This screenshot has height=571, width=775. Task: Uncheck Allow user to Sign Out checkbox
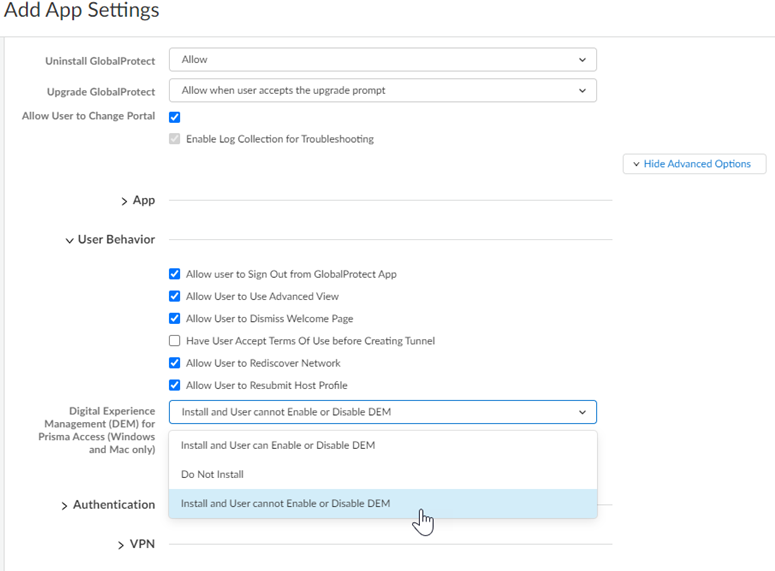(x=175, y=274)
